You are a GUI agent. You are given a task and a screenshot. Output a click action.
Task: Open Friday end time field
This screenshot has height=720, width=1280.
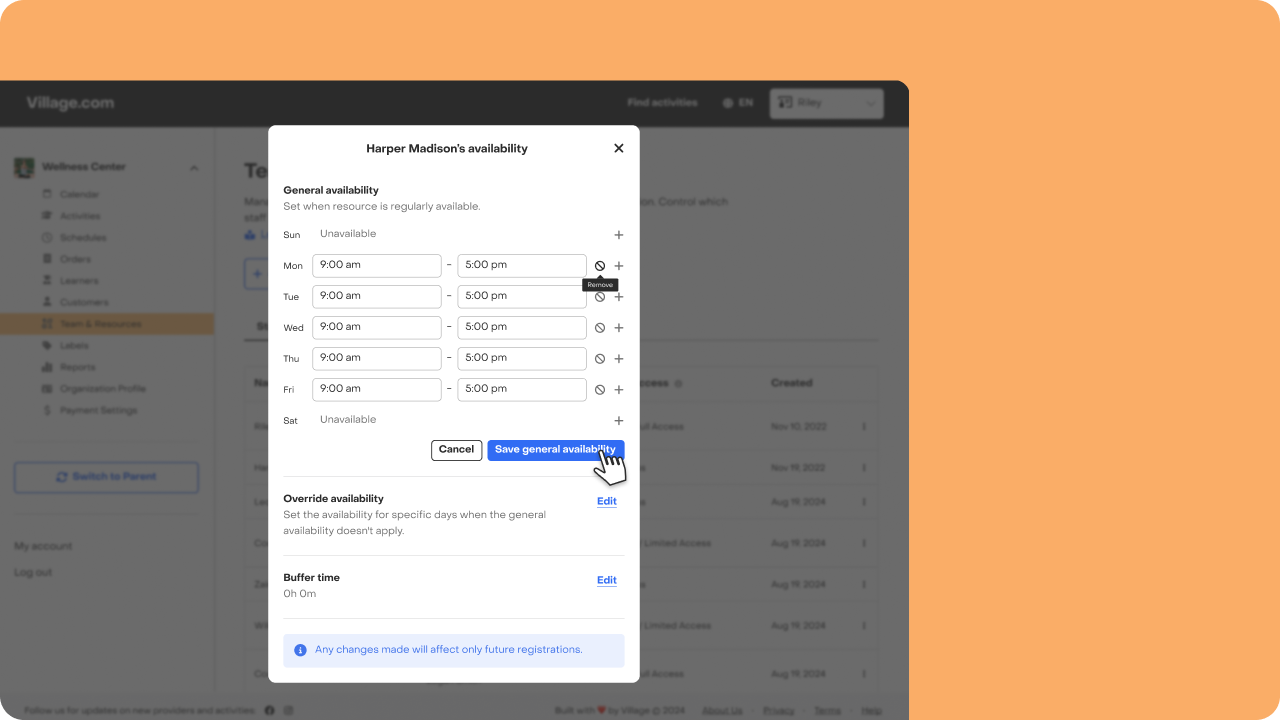click(x=522, y=389)
